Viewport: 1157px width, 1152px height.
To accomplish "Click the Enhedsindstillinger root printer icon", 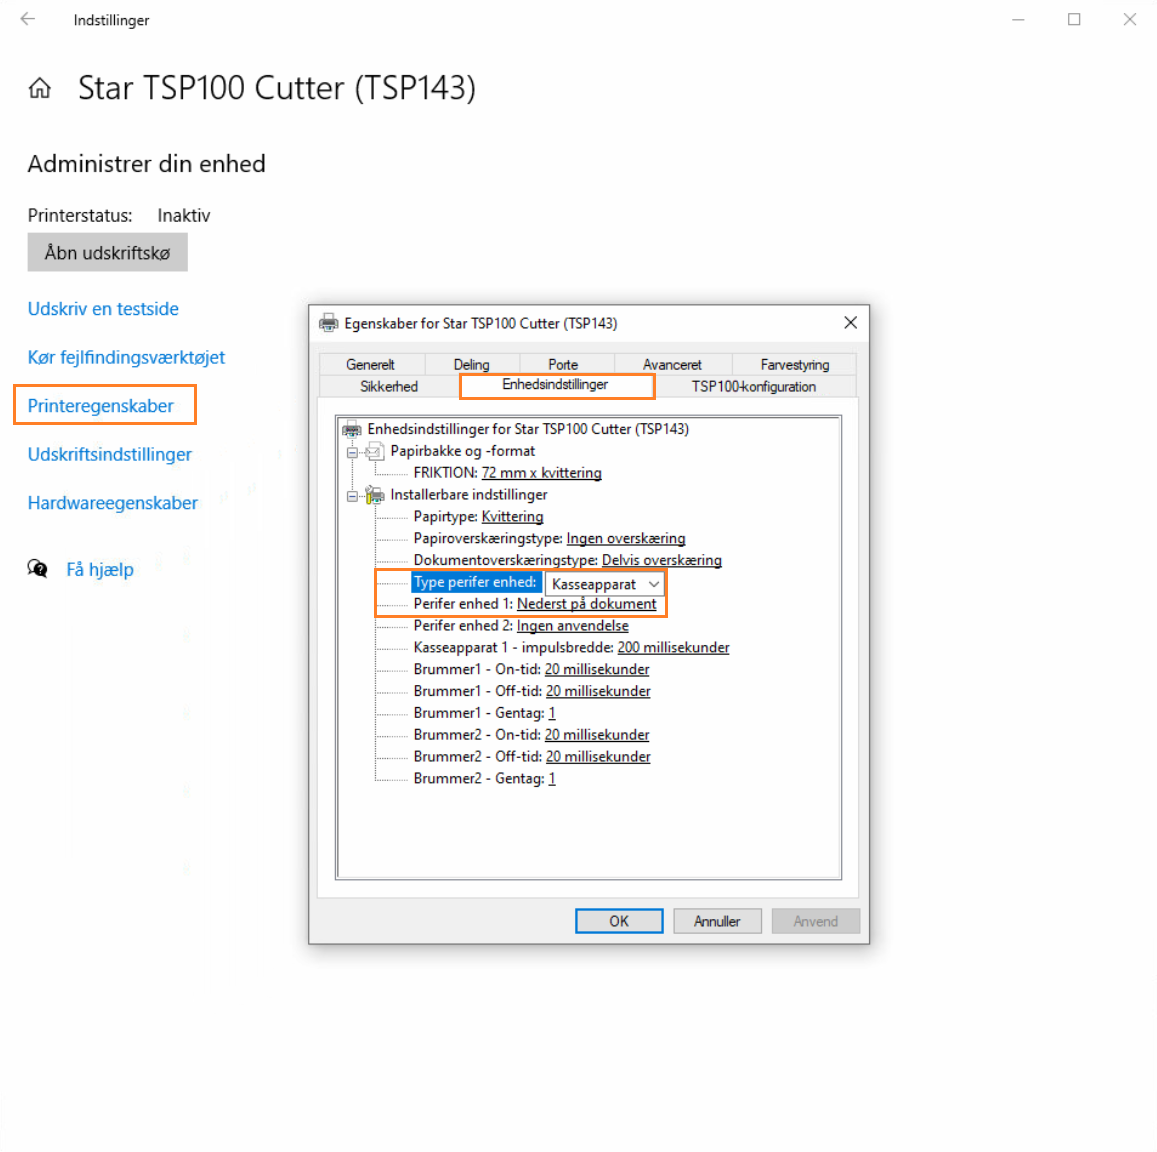I will (x=352, y=430).
